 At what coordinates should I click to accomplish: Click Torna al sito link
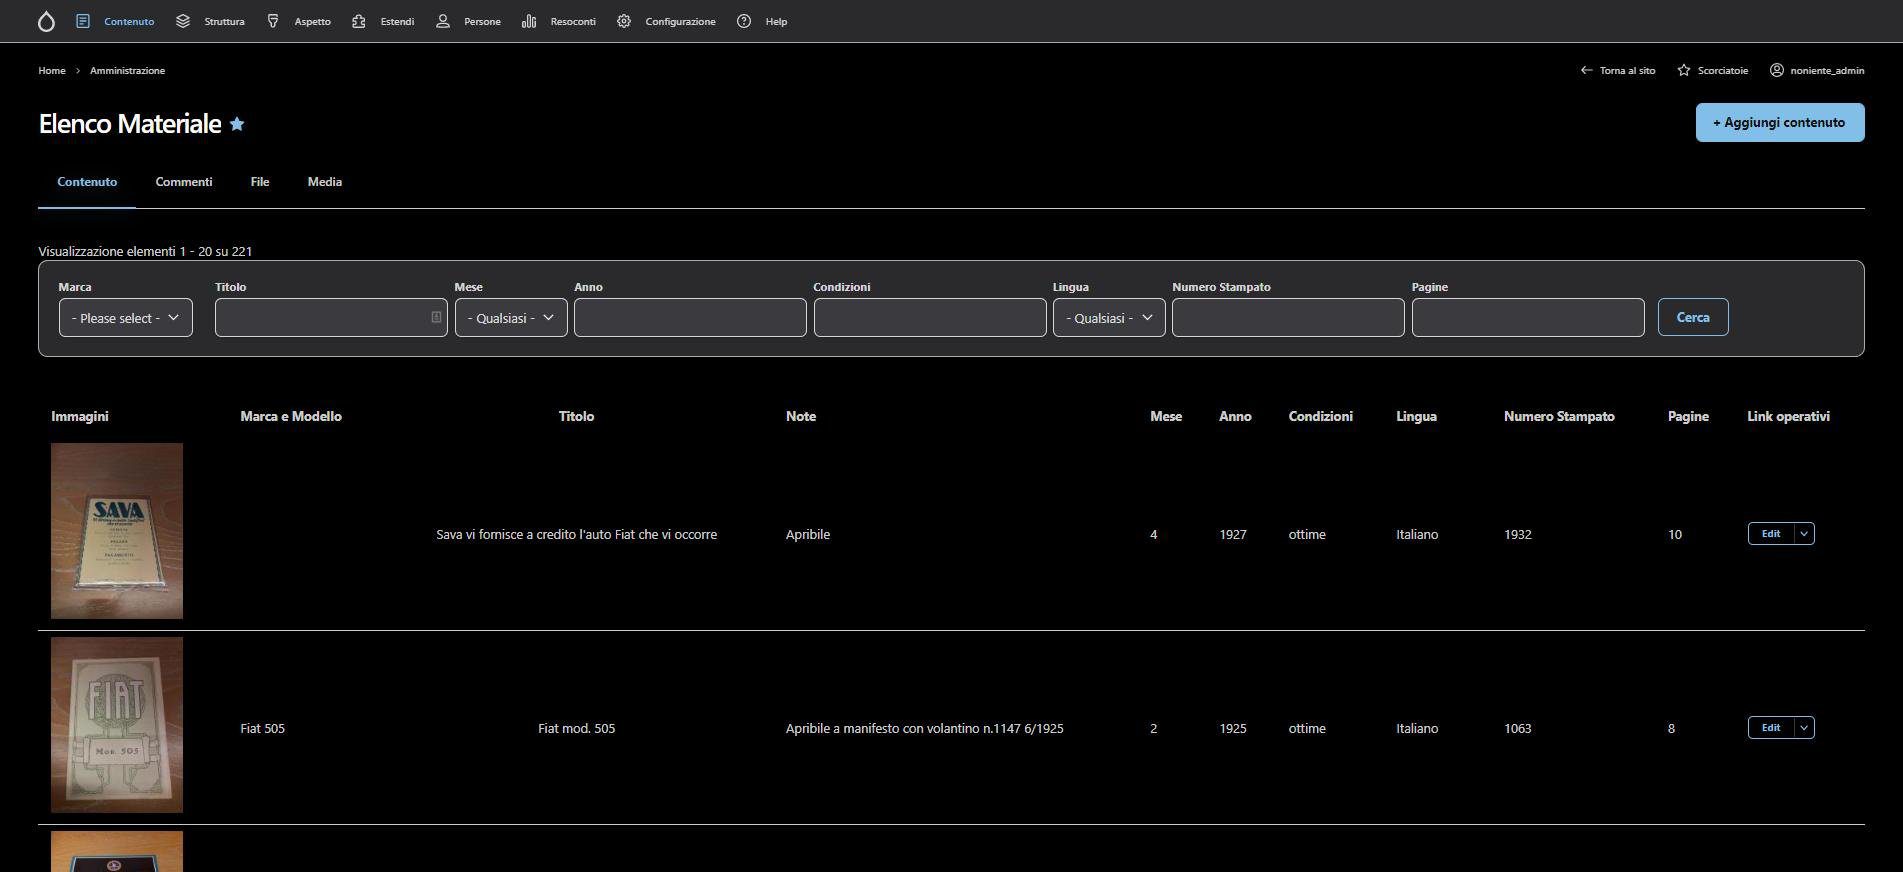click(x=1617, y=70)
